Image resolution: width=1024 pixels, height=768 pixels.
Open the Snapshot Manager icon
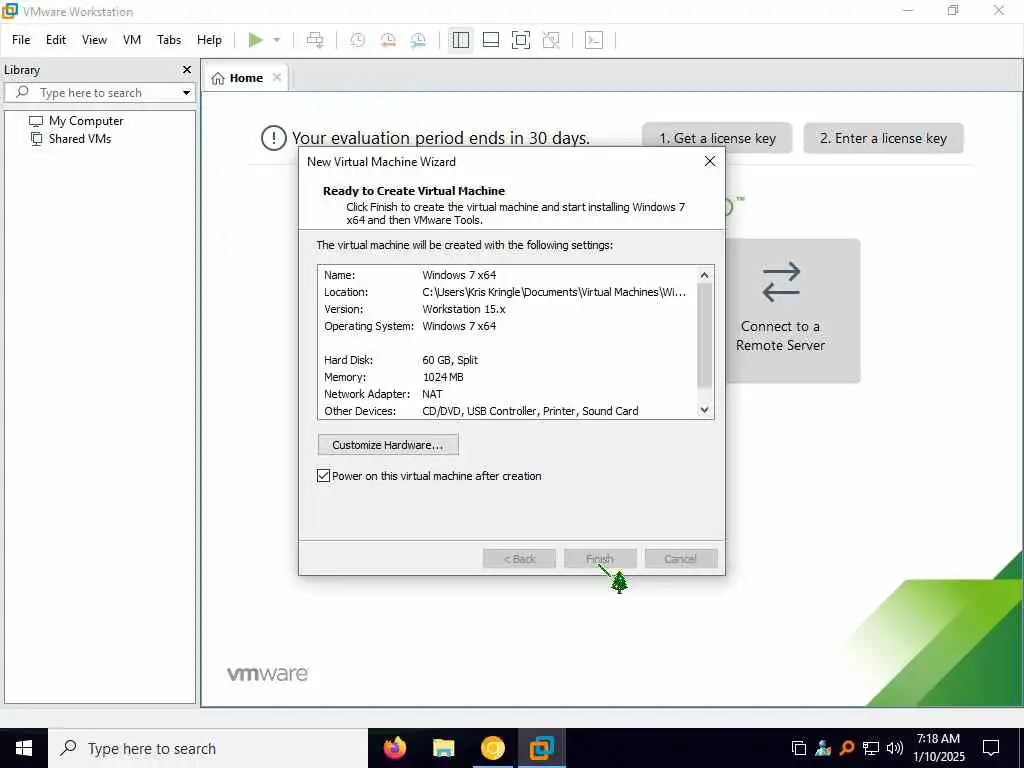pyautogui.click(x=418, y=40)
